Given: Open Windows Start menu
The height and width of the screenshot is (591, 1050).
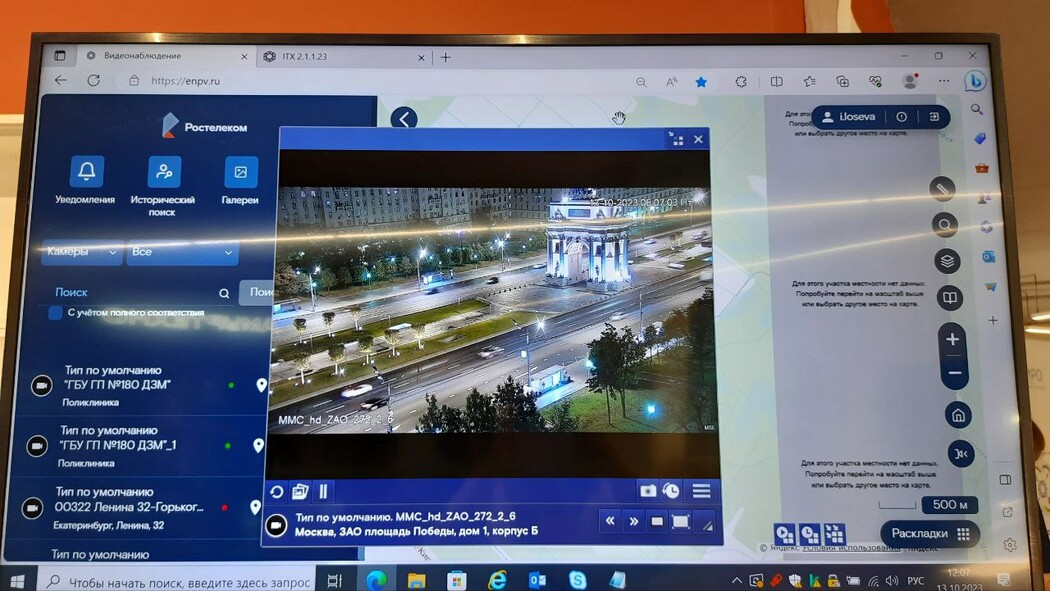Looking at the screenshot, I should 17,581.
